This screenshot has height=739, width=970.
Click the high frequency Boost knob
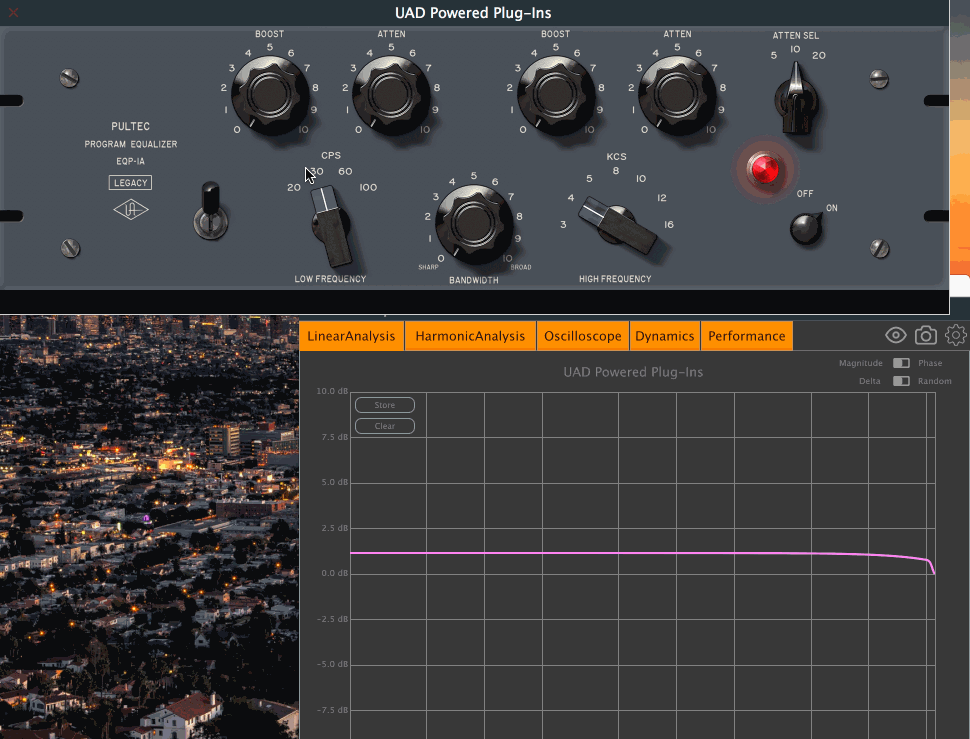pyautogui.click(x=555, y=94)
